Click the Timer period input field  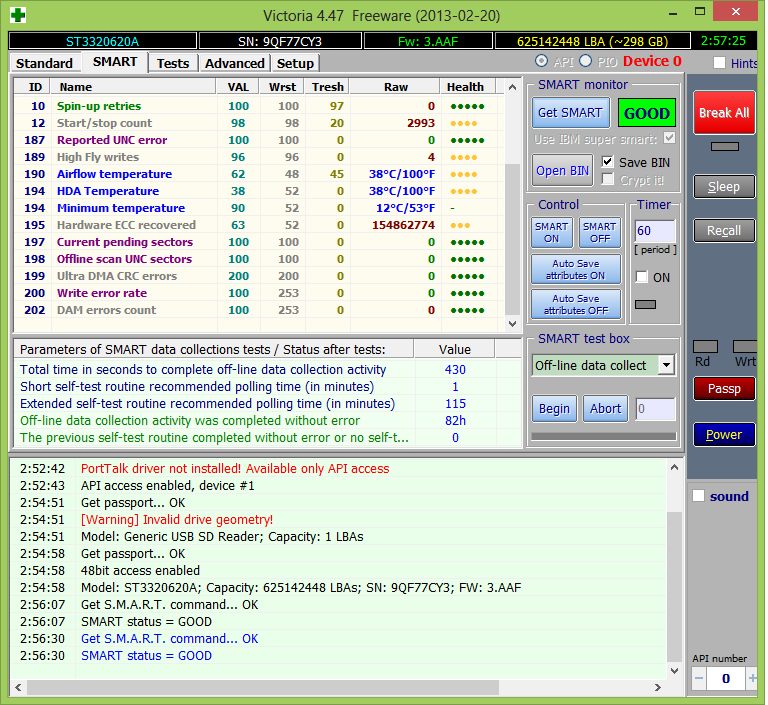click(655, 231)
